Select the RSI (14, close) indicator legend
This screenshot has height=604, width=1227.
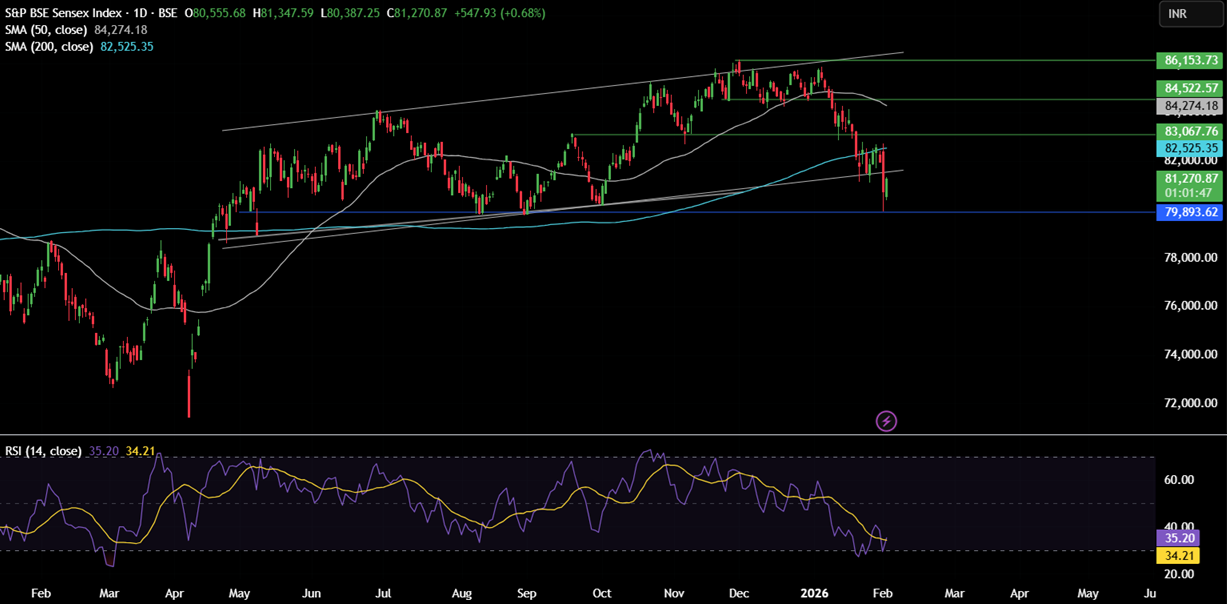click(x=41, y=451)
